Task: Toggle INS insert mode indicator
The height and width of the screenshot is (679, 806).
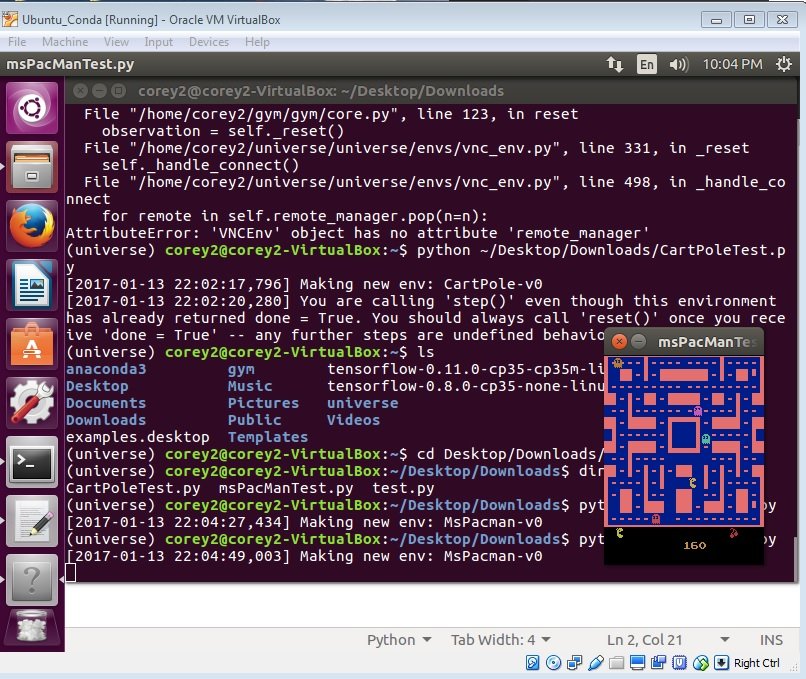Action: tap(771, 640)
